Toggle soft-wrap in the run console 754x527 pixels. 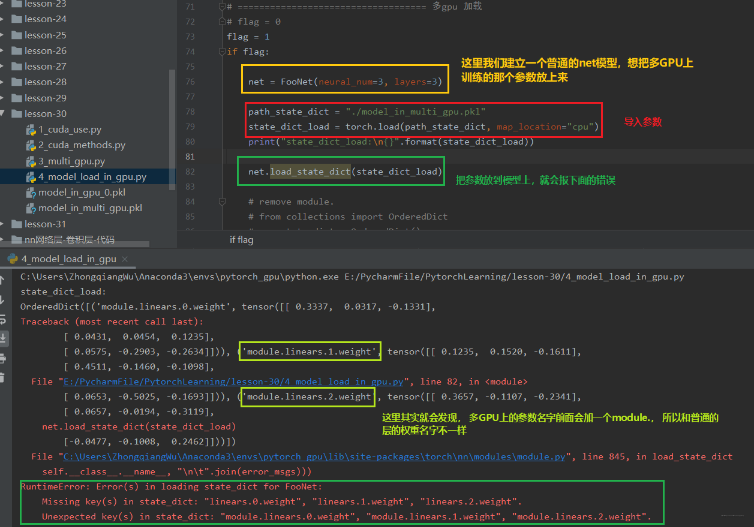2,319
